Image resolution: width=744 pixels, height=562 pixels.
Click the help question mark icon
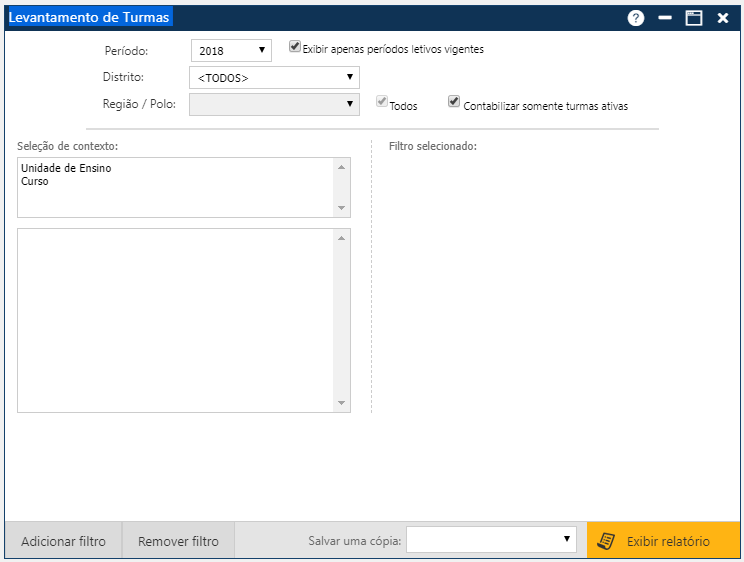636,18
